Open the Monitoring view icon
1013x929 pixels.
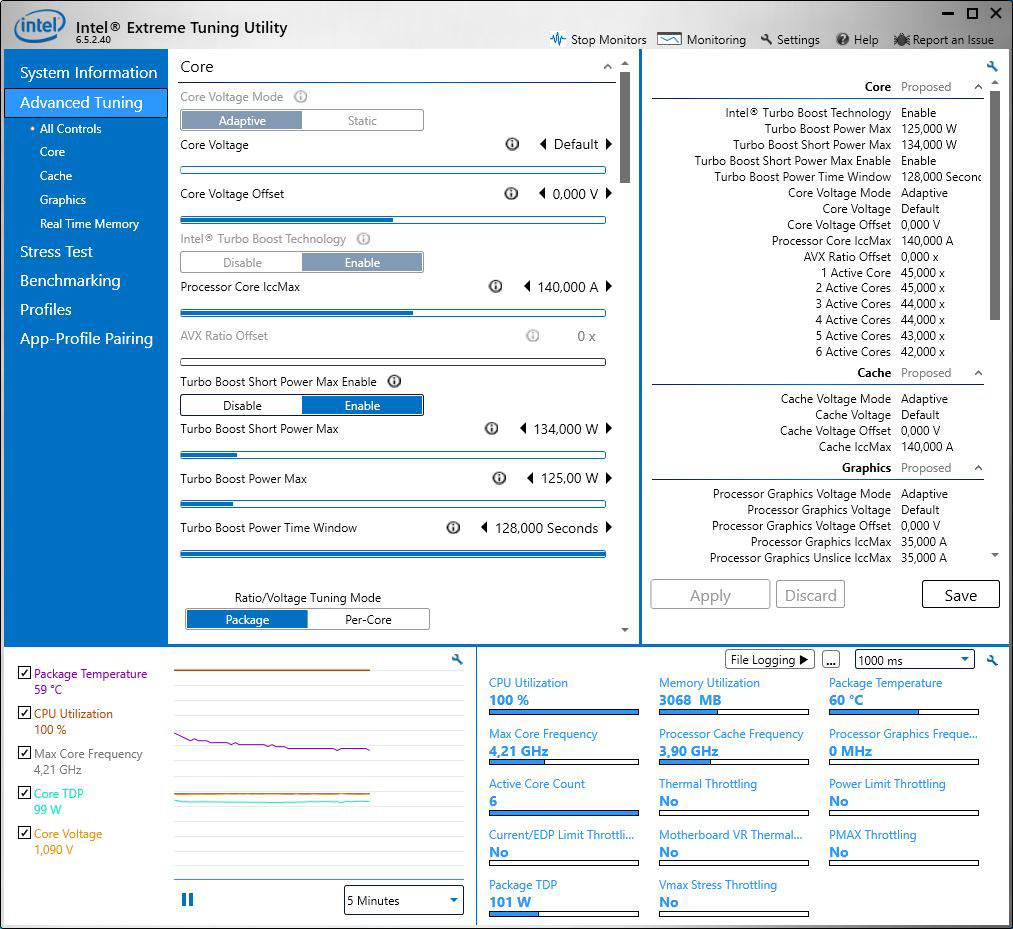[x=670, y=40]
